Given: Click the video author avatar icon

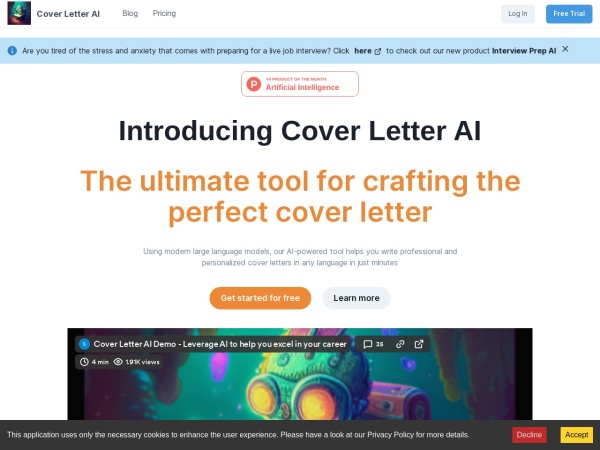Looking at the screenshot, I should click(84, 344).
